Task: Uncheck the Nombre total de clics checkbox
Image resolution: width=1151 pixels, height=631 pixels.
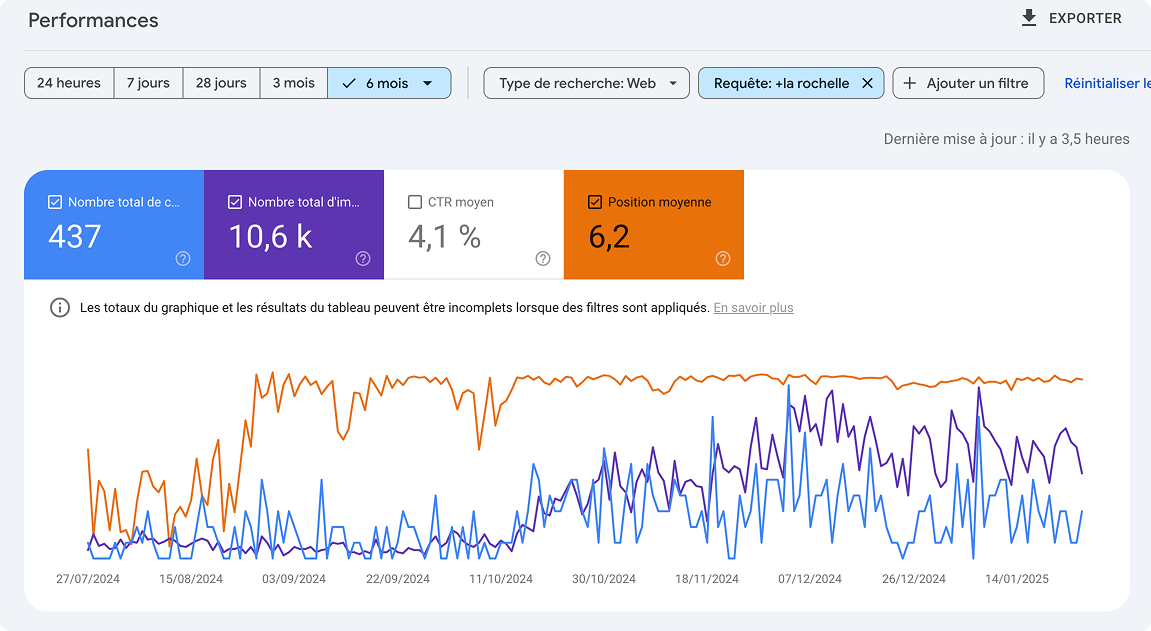Action: pos(55,202)
